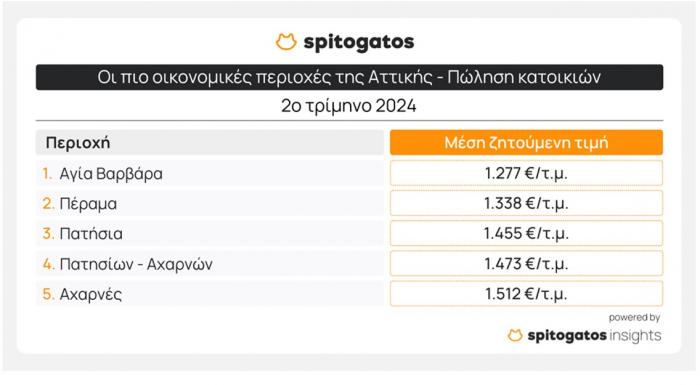Viewport: 700px width, 385px height.
Task: Click the spitogatos cat logo icon at top
Action: [286, 42]
